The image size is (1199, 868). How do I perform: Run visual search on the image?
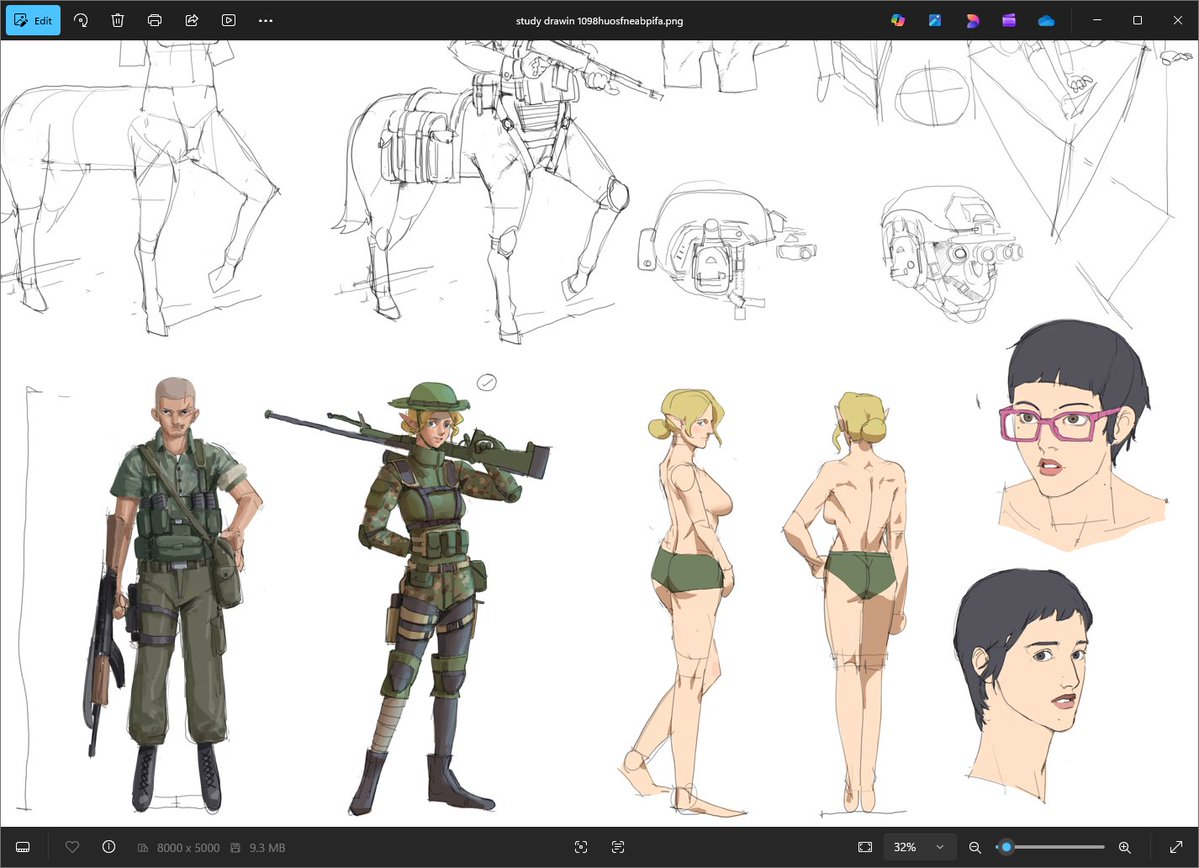[x=580, y=847]
